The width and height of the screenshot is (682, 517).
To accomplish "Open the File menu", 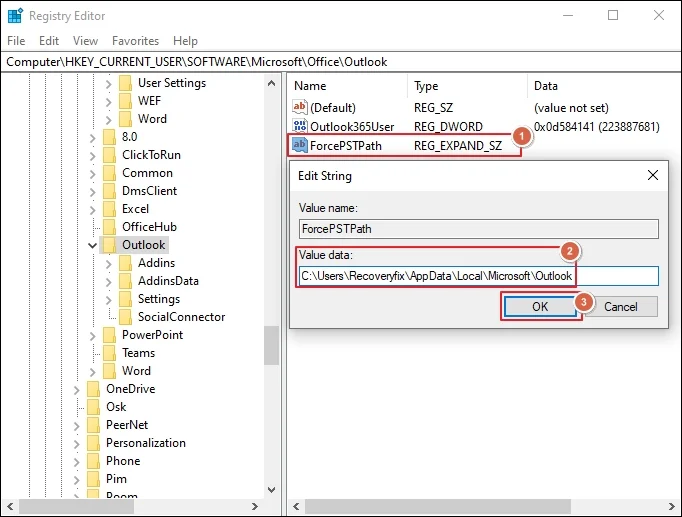I will point(16,41).
